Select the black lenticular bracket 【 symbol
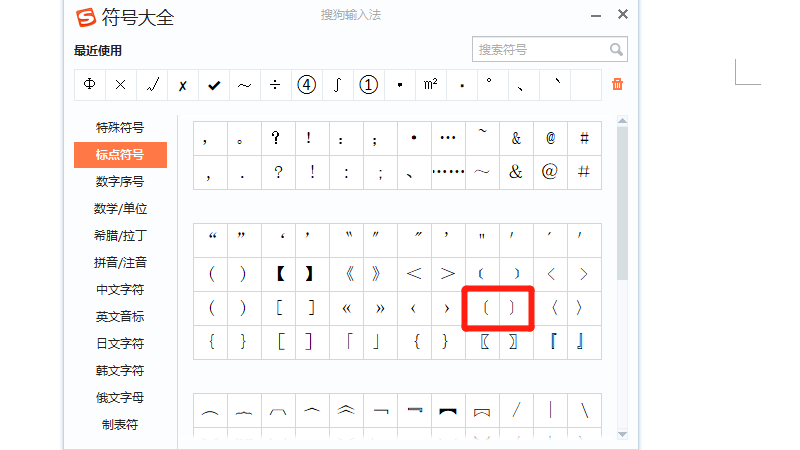The image size is (800, 450). pos(279,274)
